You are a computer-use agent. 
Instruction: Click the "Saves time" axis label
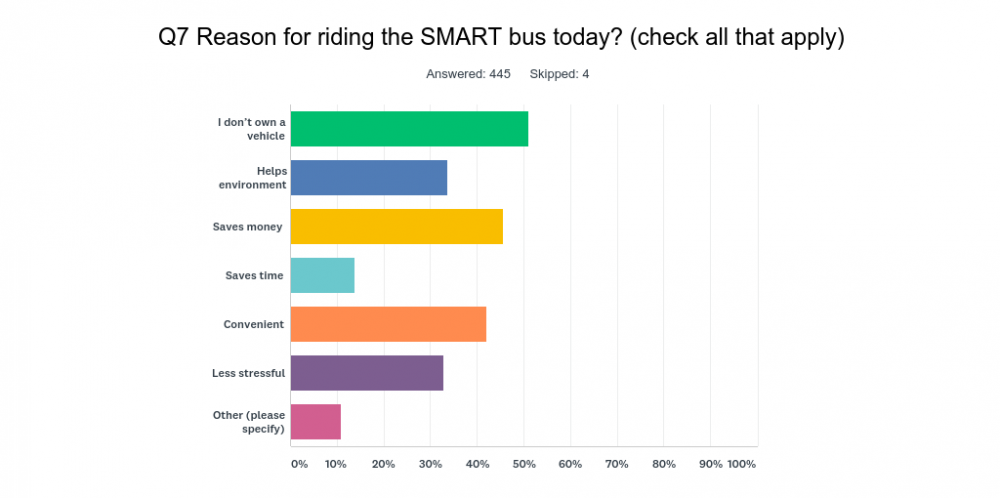(254, 276)
